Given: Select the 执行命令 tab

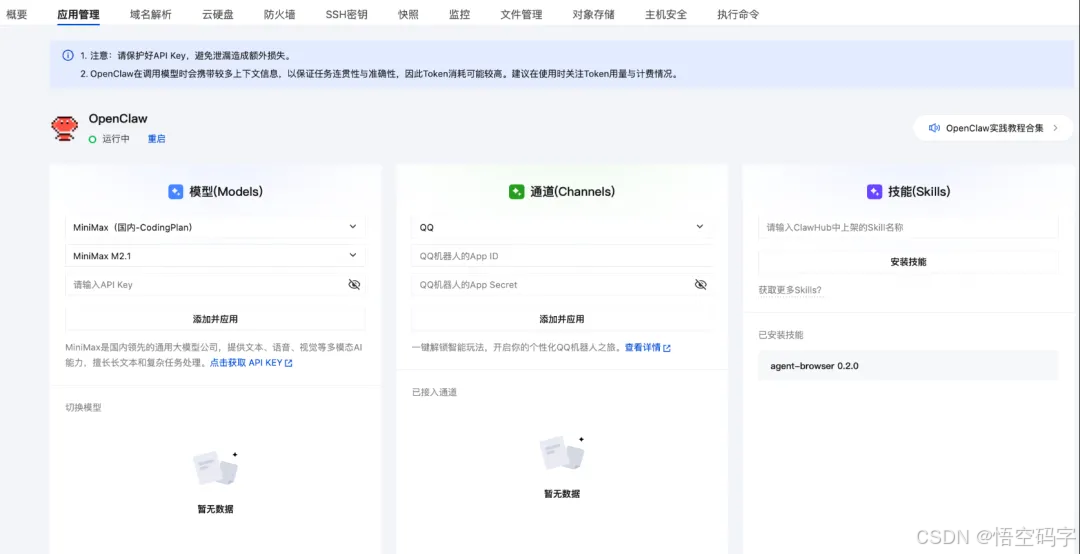Looking at the screenshot, I should coord(738,14).
